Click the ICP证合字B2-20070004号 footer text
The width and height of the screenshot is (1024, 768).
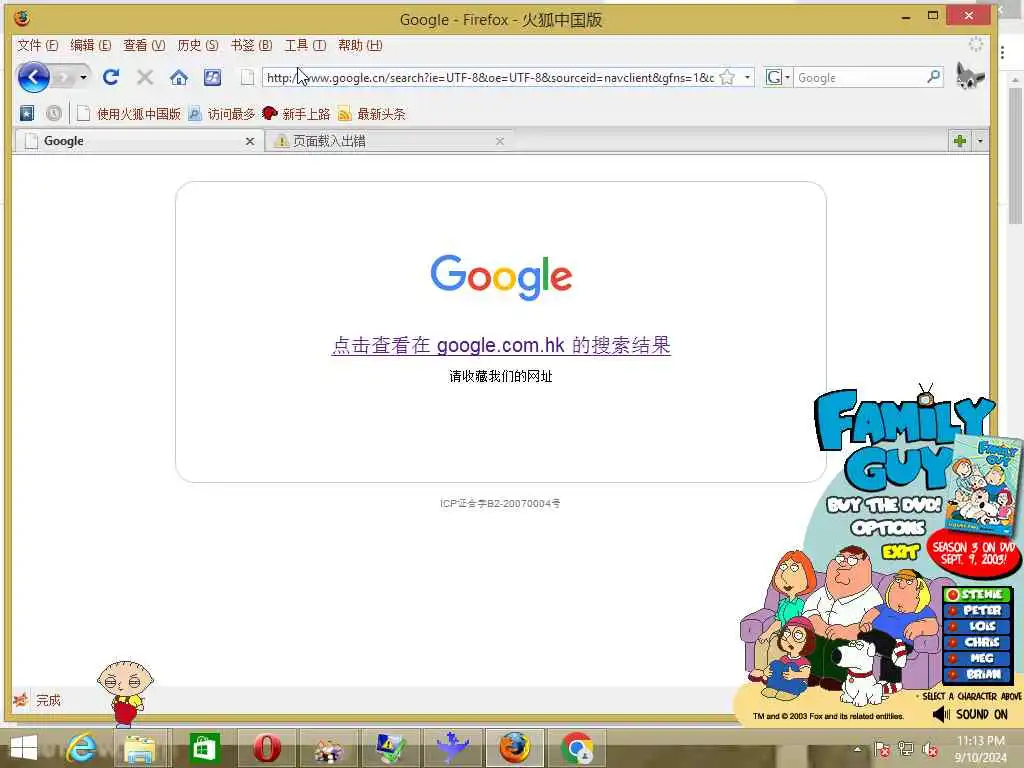click(x=500, y=504)
